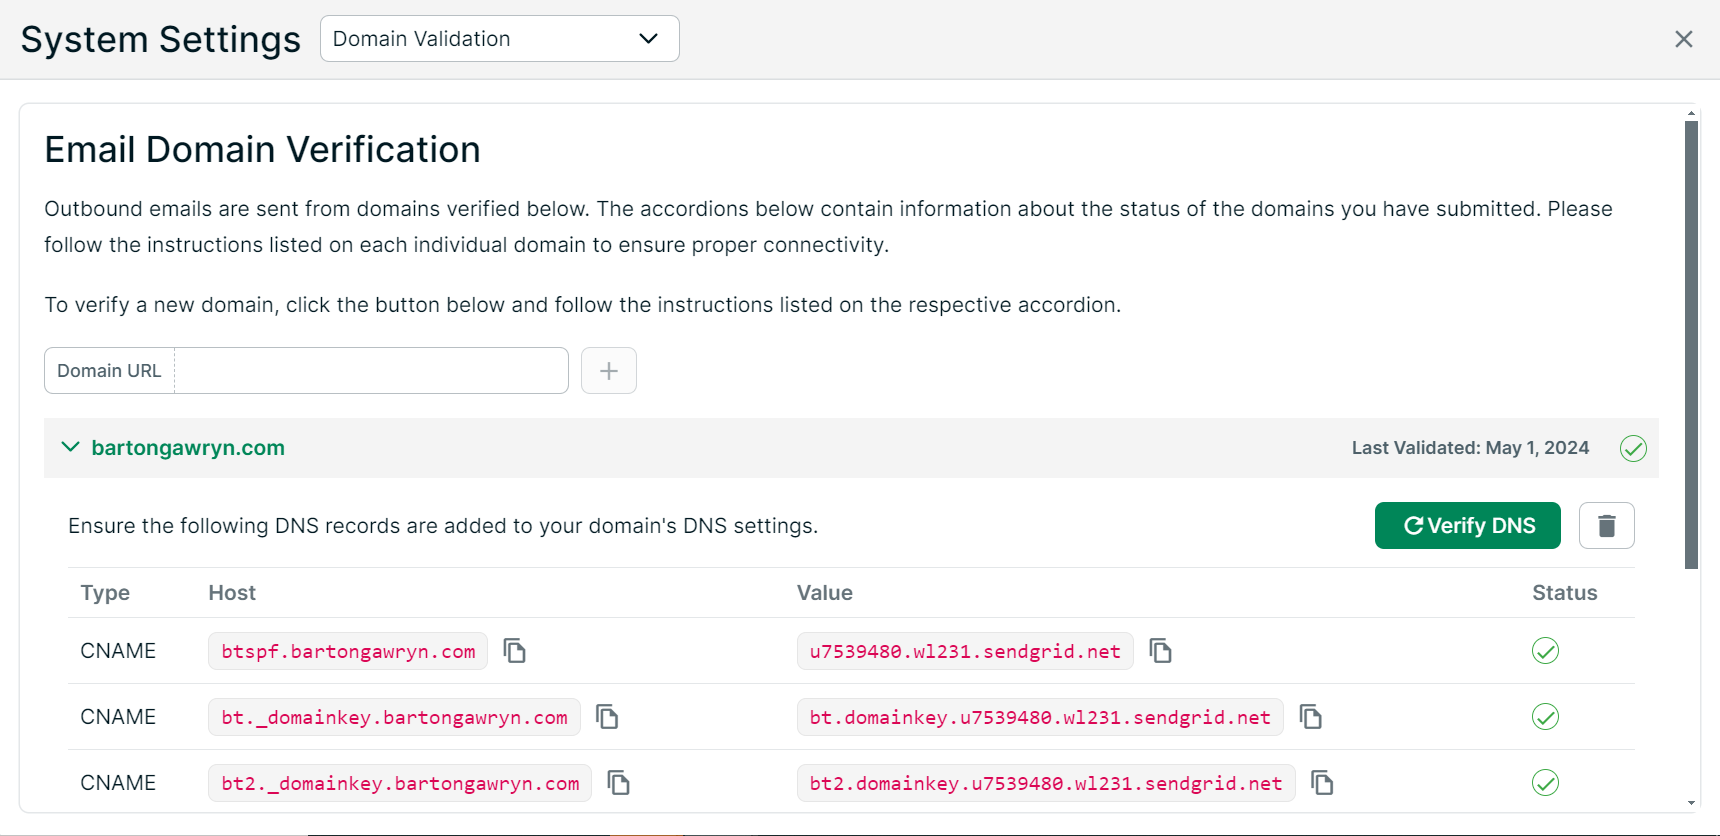
Task: Copy the btspf.bartongawryn.com host value
Action: point(514,651)
